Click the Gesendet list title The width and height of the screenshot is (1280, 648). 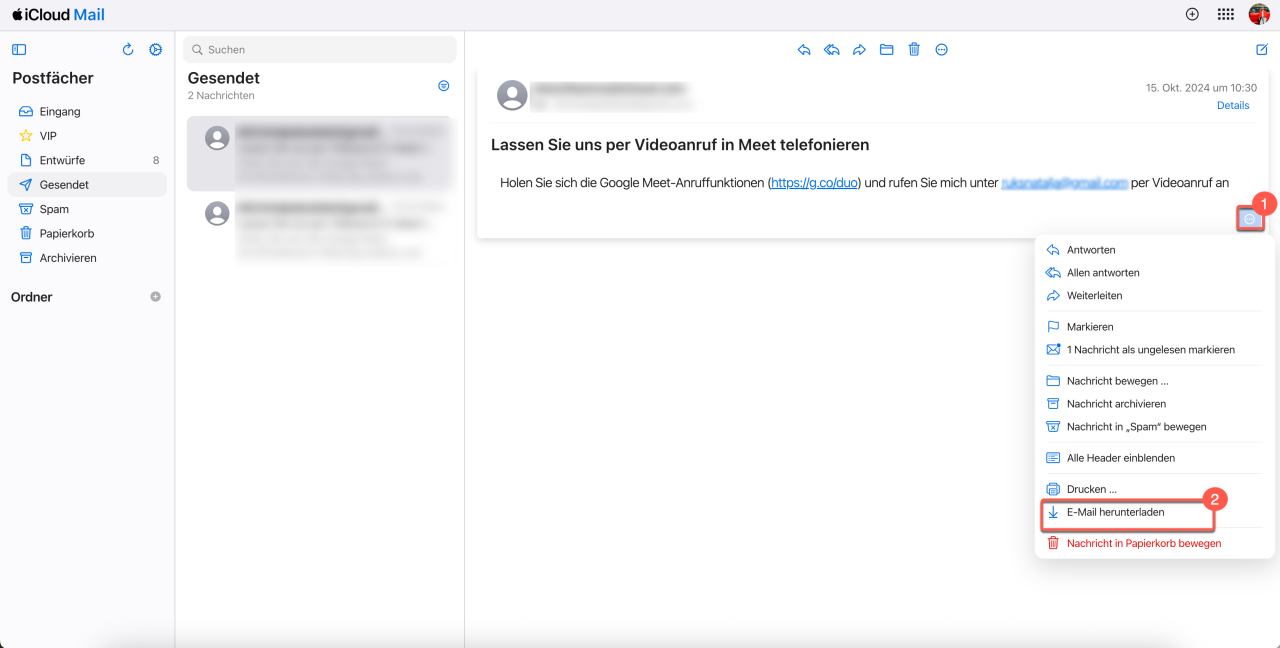[x=224, y=78]
